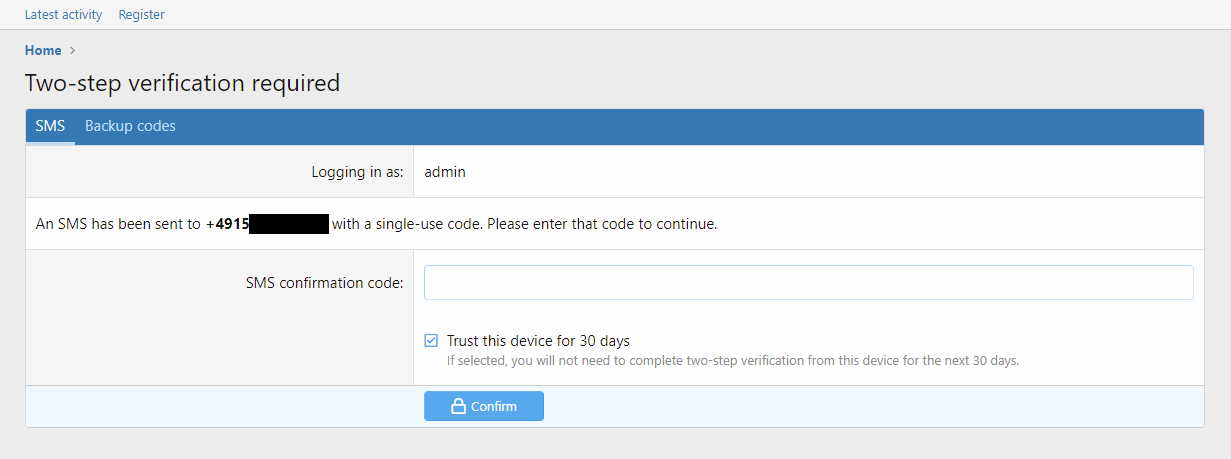
Task: Click the black redacted phone number box
Action: click(289, 224)
